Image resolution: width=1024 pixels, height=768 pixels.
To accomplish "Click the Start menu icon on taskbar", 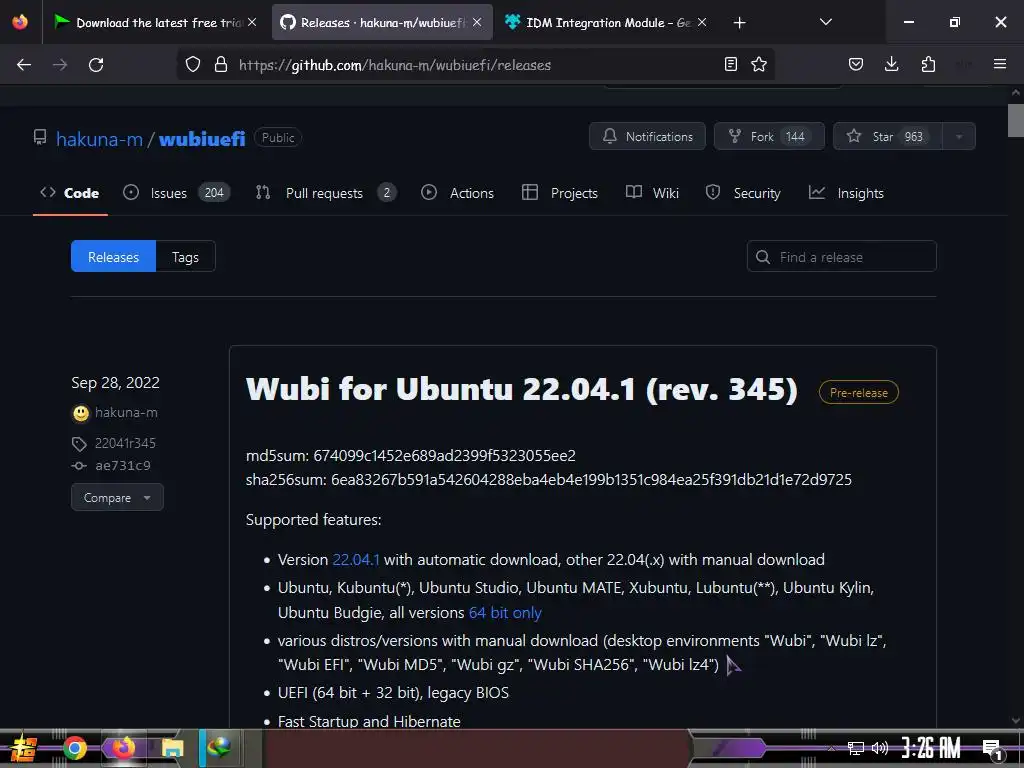I will click(x=24, y=748).
